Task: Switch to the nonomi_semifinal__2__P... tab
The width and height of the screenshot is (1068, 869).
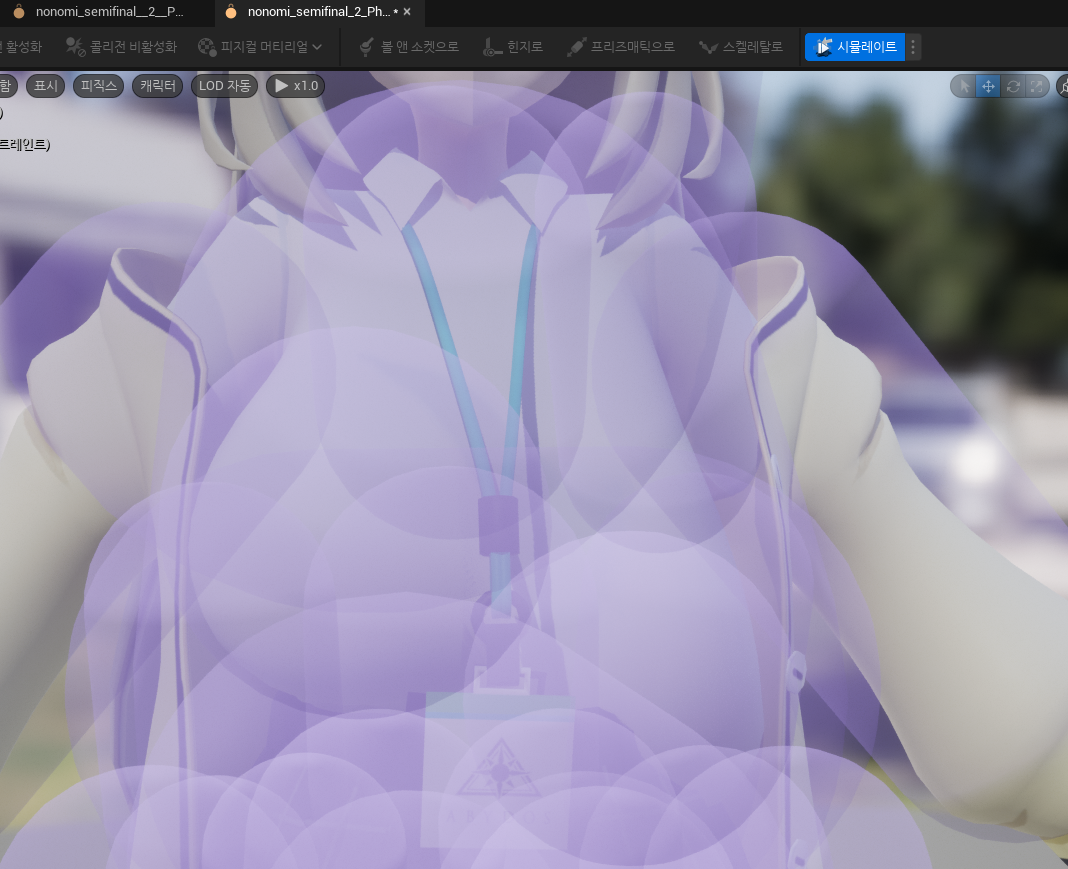Action: 99,12
